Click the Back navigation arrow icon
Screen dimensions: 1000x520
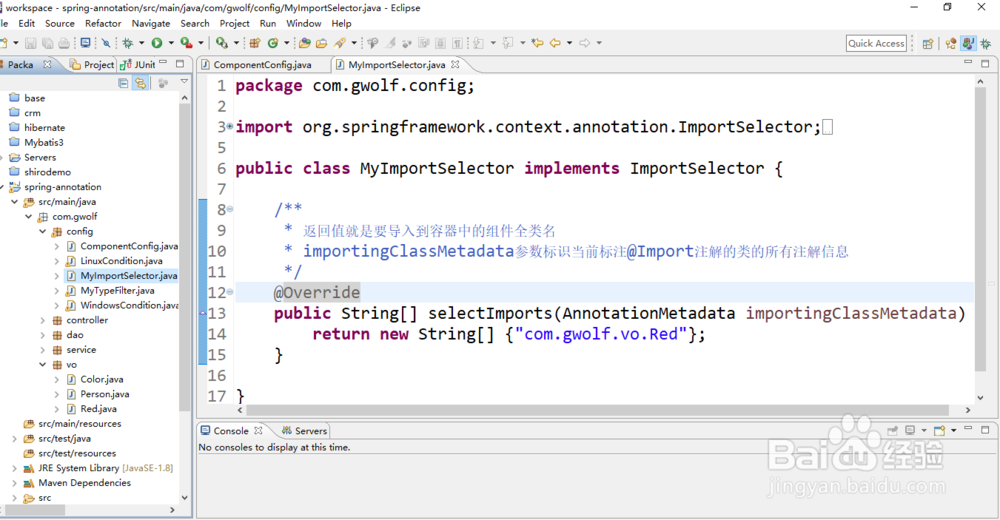555,43
